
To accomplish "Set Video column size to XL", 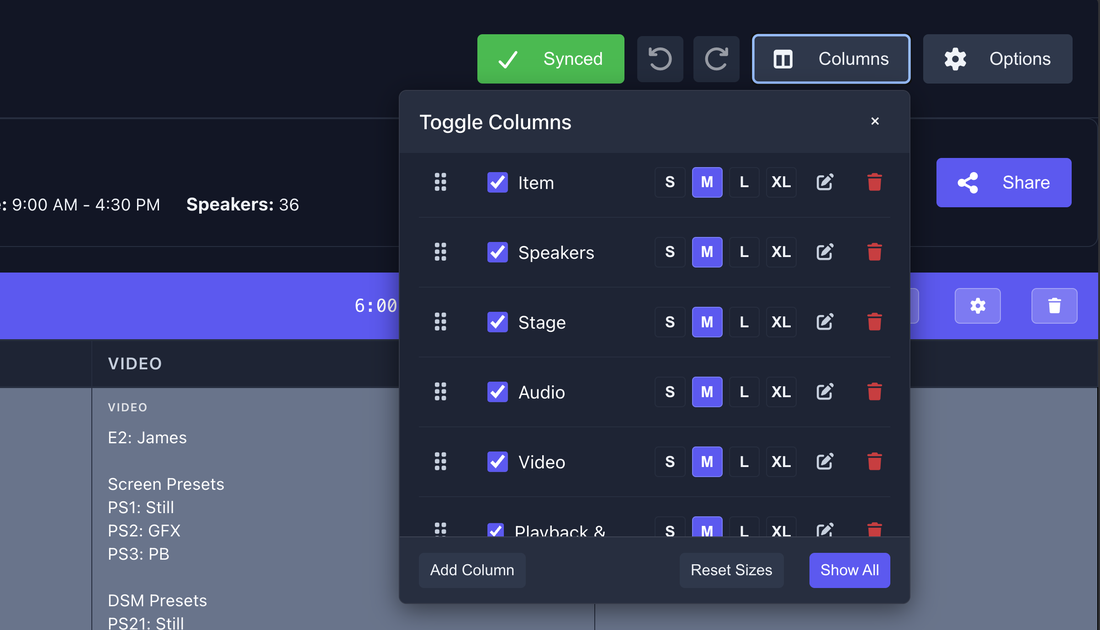I will point(781,462).
